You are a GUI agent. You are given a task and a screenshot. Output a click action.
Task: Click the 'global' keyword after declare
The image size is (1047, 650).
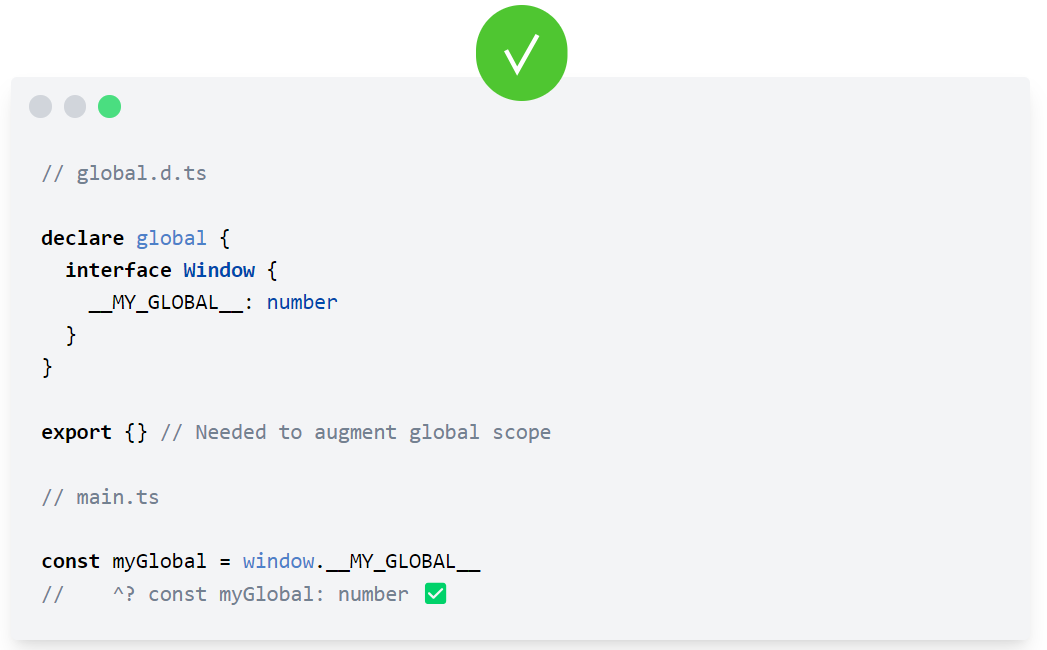point(171,238)
